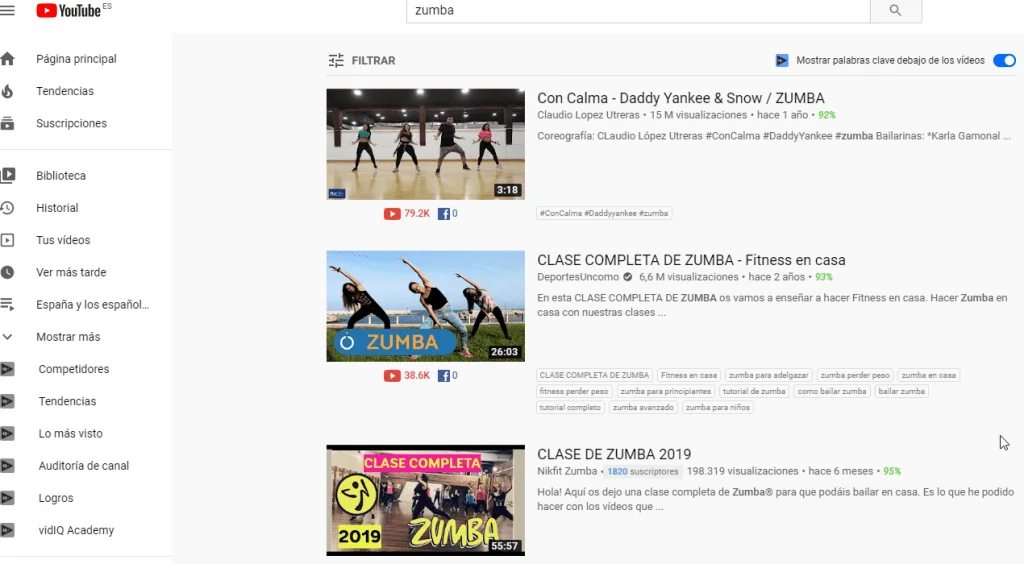Click the 'zumba perder peso' keyword tag
Image resolution: width=1024 pixels, height=564 pixels.
[855, 375]
